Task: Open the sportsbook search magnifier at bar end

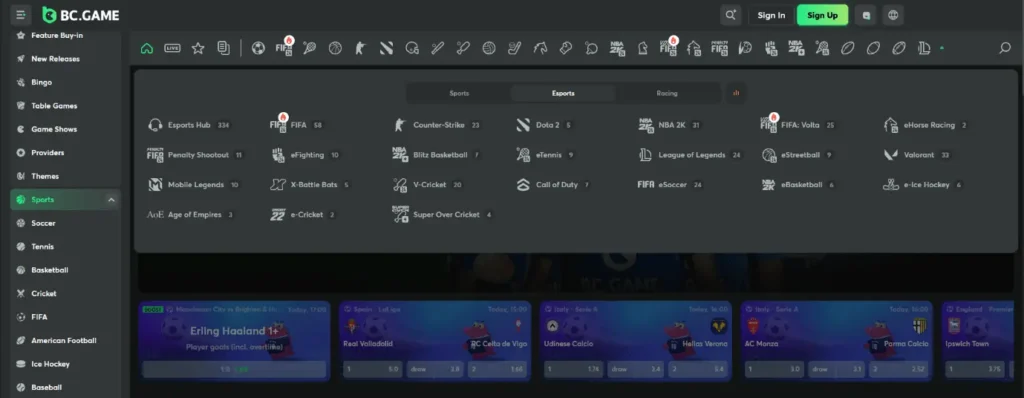Action: click(x=1005, y=48)
